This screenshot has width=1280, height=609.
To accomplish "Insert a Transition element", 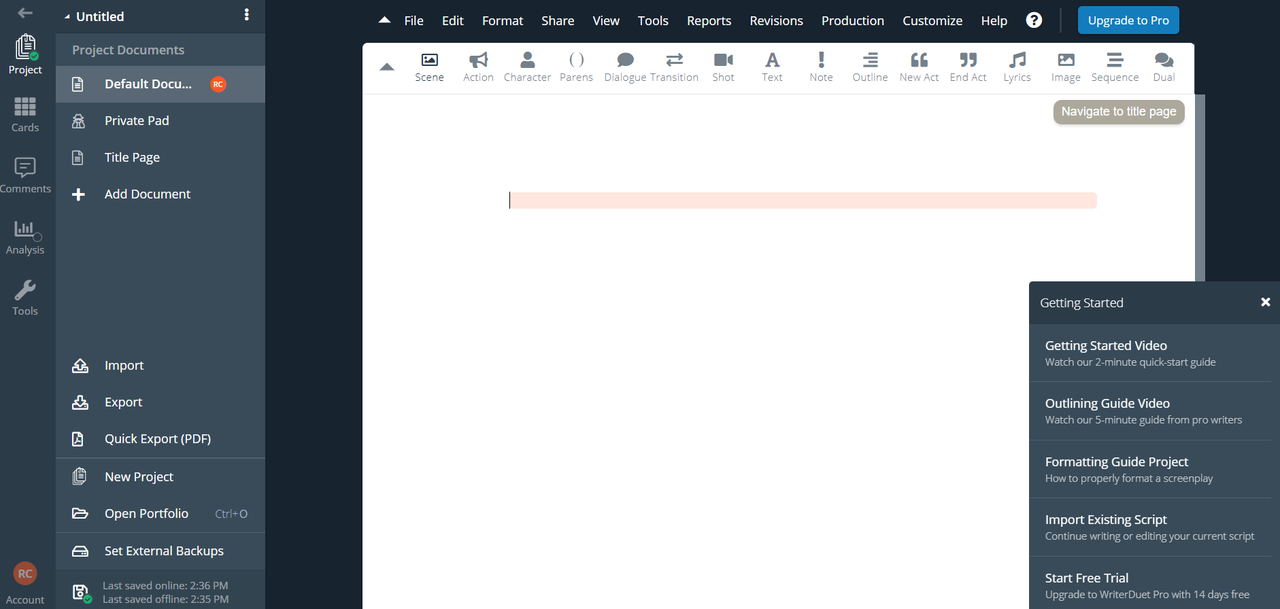I will tap(674, 67).
